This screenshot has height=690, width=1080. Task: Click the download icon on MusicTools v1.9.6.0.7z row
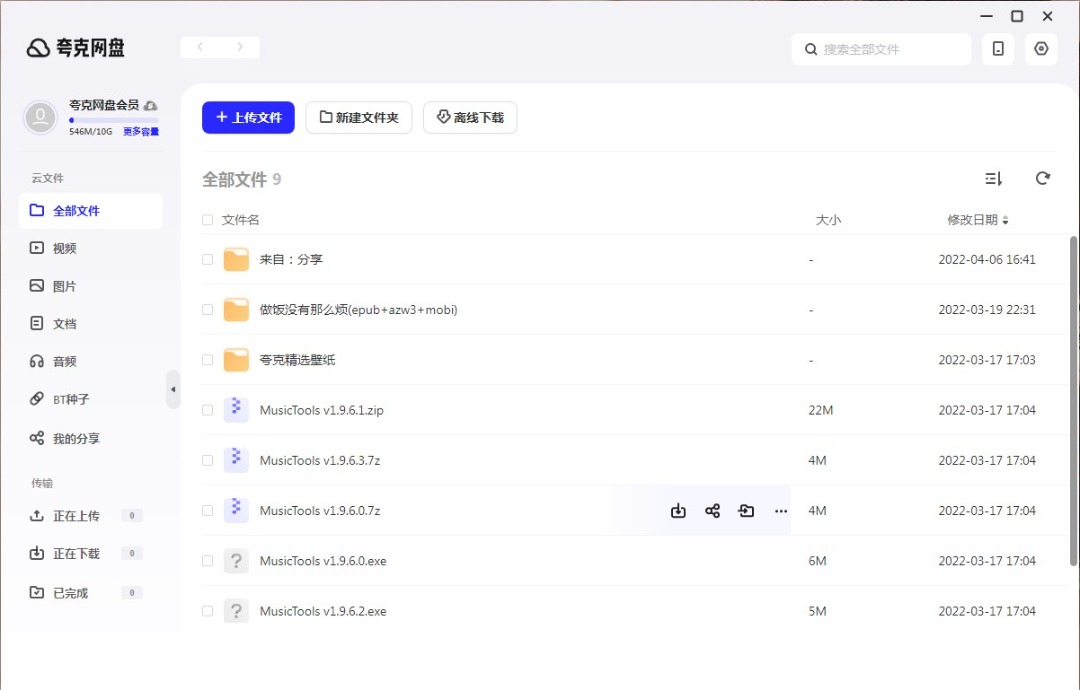coord(678,511)
